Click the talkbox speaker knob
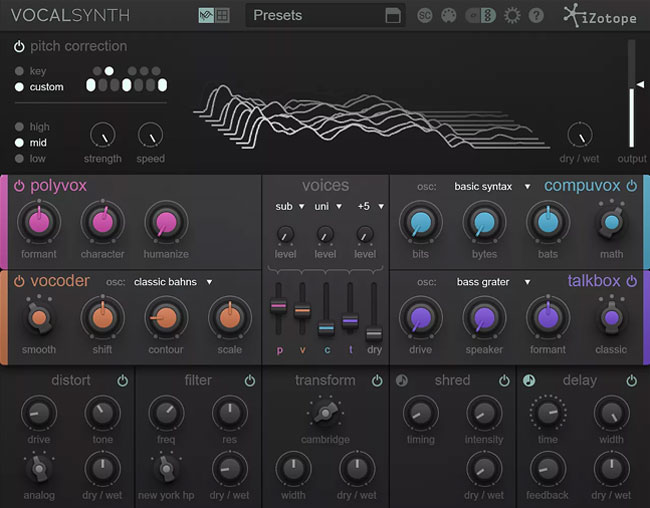650x508 pixels. (x=484, y=318)
